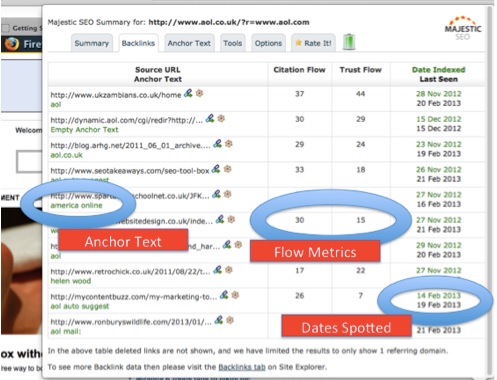This screenshot has height=380, width=497.
Task: Open the ronburyswildlife.com source URL
Action: pyautogui.click(x=131, y=322)
